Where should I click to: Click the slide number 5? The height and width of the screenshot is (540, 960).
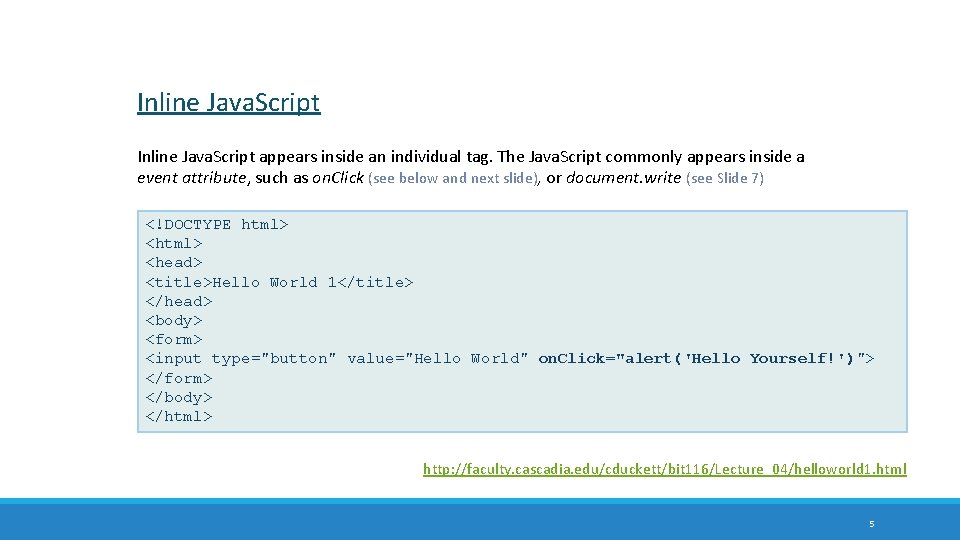coord(872,524)
